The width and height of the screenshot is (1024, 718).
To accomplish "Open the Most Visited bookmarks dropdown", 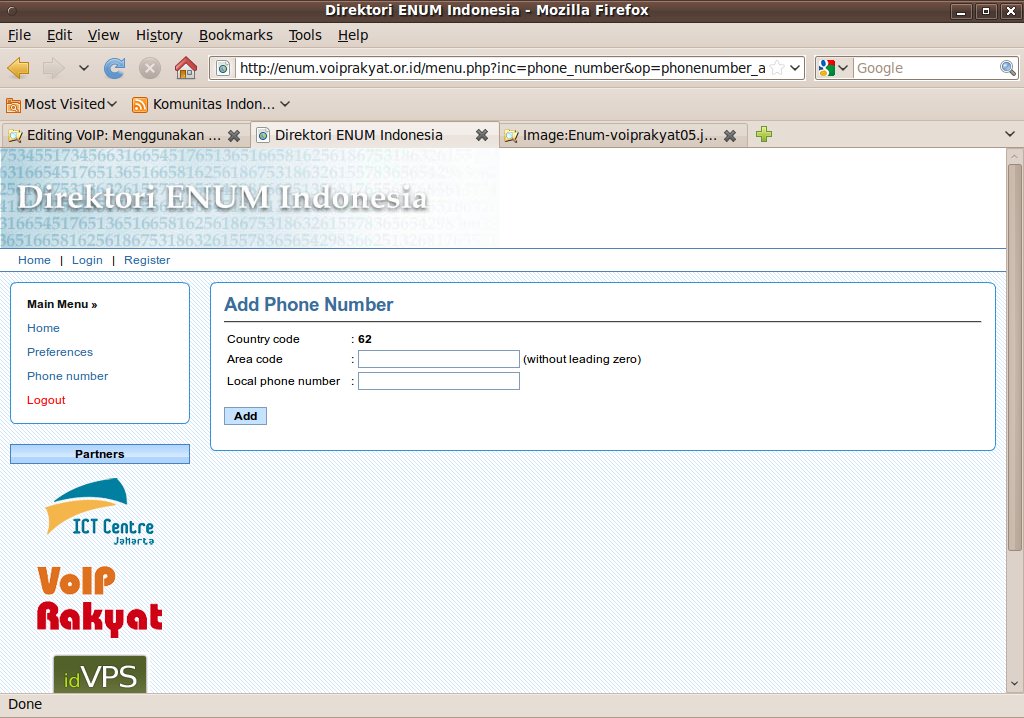I will click(x=62, y=104).
